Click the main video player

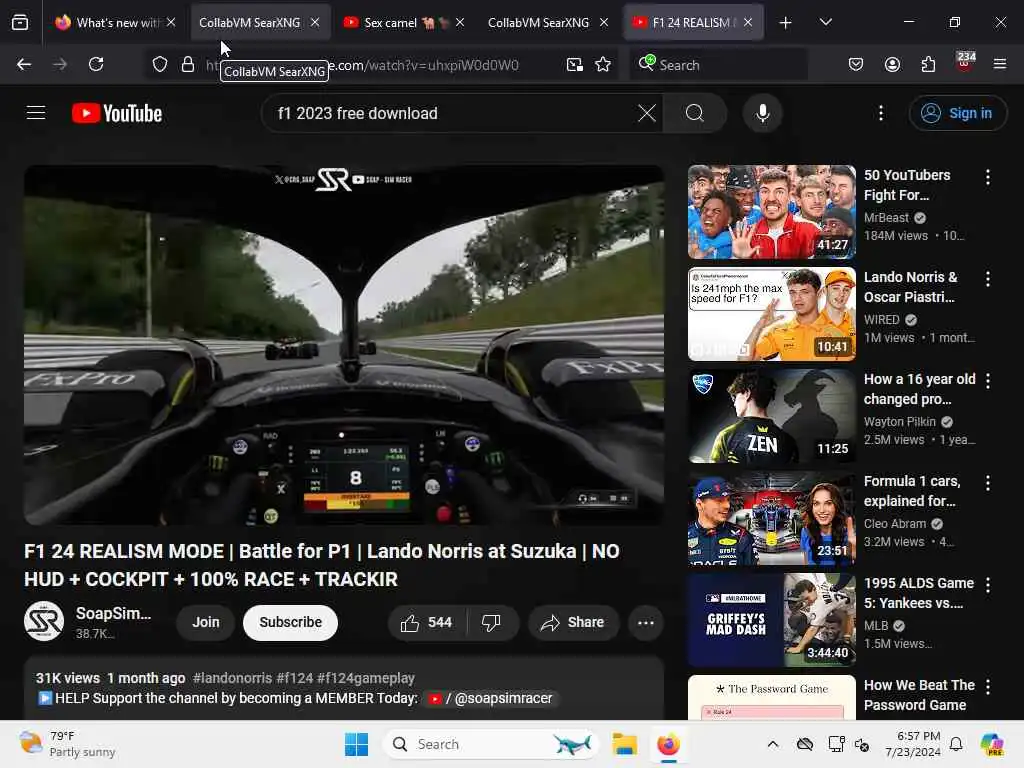[x=344, y=345]
